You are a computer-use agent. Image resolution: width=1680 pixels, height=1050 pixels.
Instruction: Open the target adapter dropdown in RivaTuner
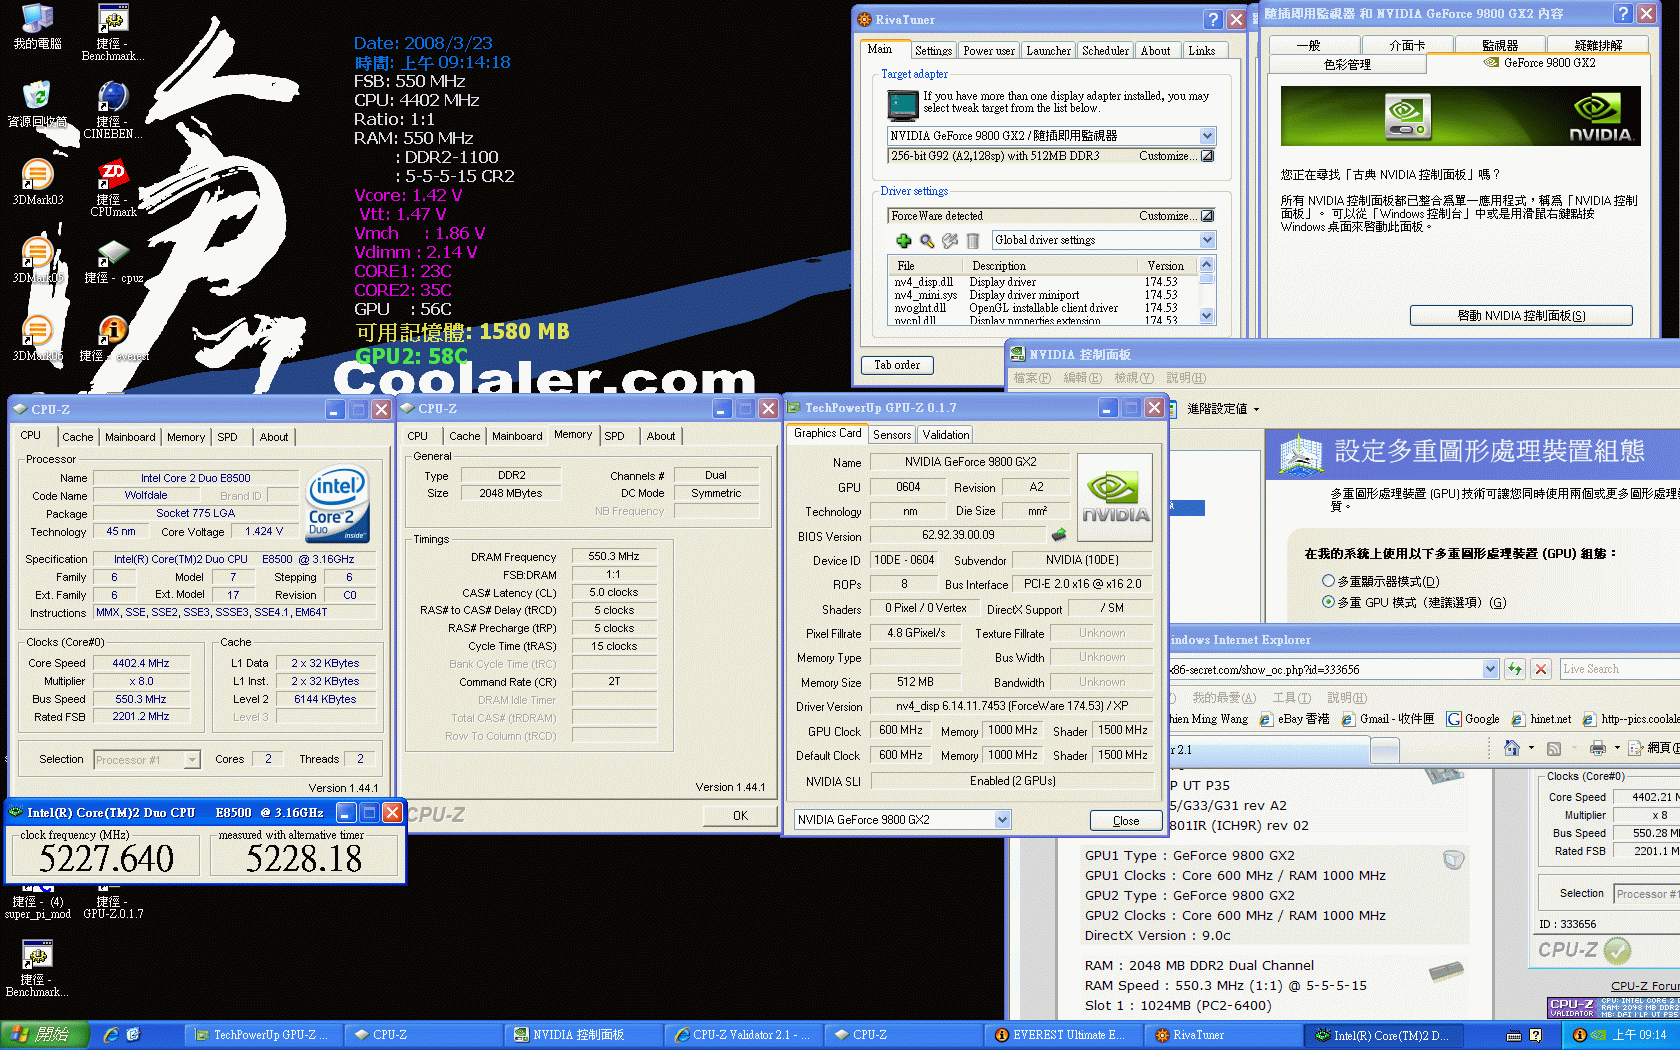1207,136
